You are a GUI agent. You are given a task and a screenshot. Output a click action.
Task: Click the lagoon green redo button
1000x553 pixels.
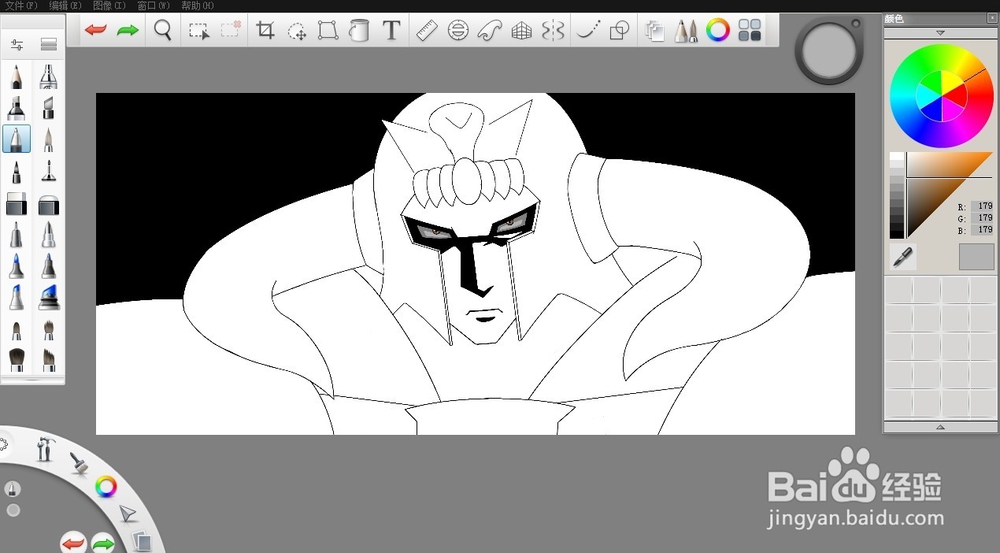tap(103, 543)
